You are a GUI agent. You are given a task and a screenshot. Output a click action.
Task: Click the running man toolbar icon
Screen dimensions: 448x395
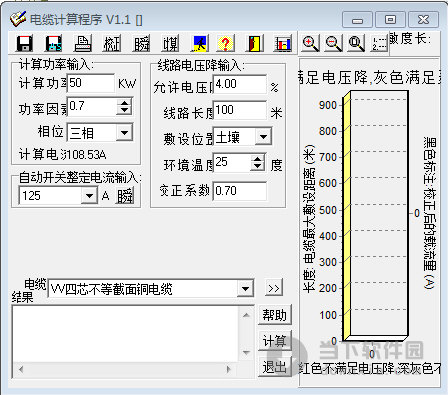[x=199, y=43]
